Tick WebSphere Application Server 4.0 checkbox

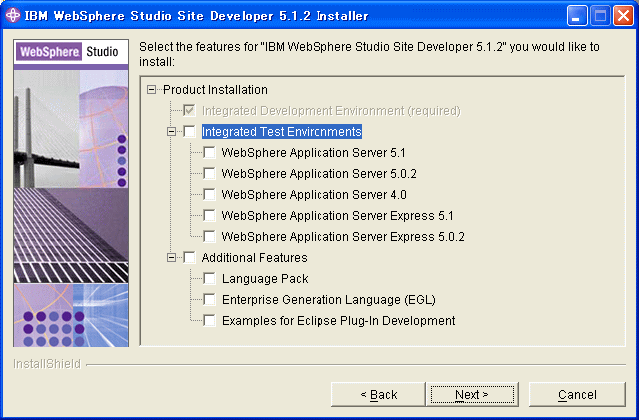(x=209, y=194)
